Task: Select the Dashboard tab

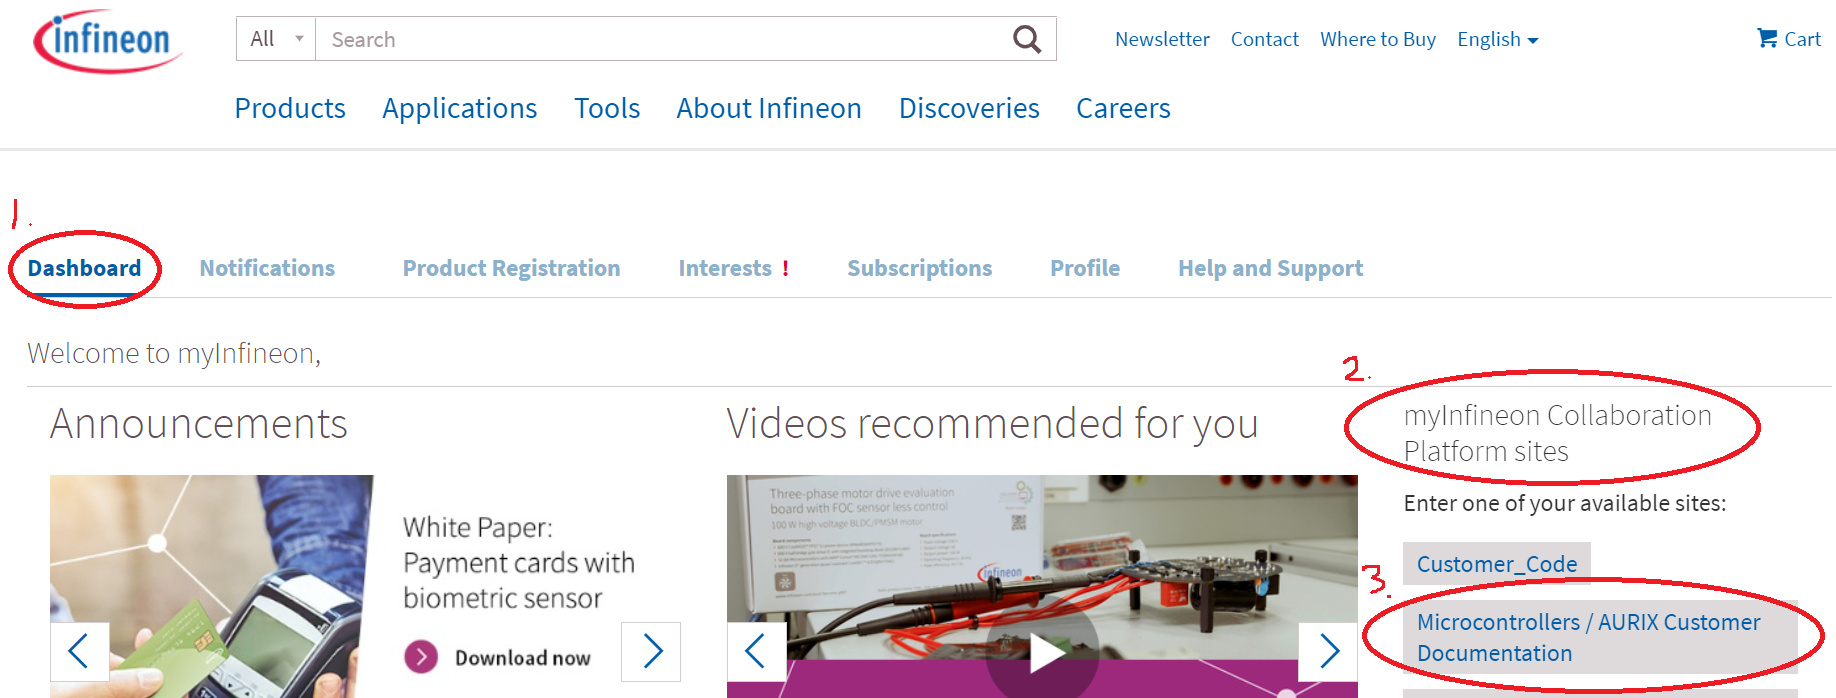Action: point(84,268)
